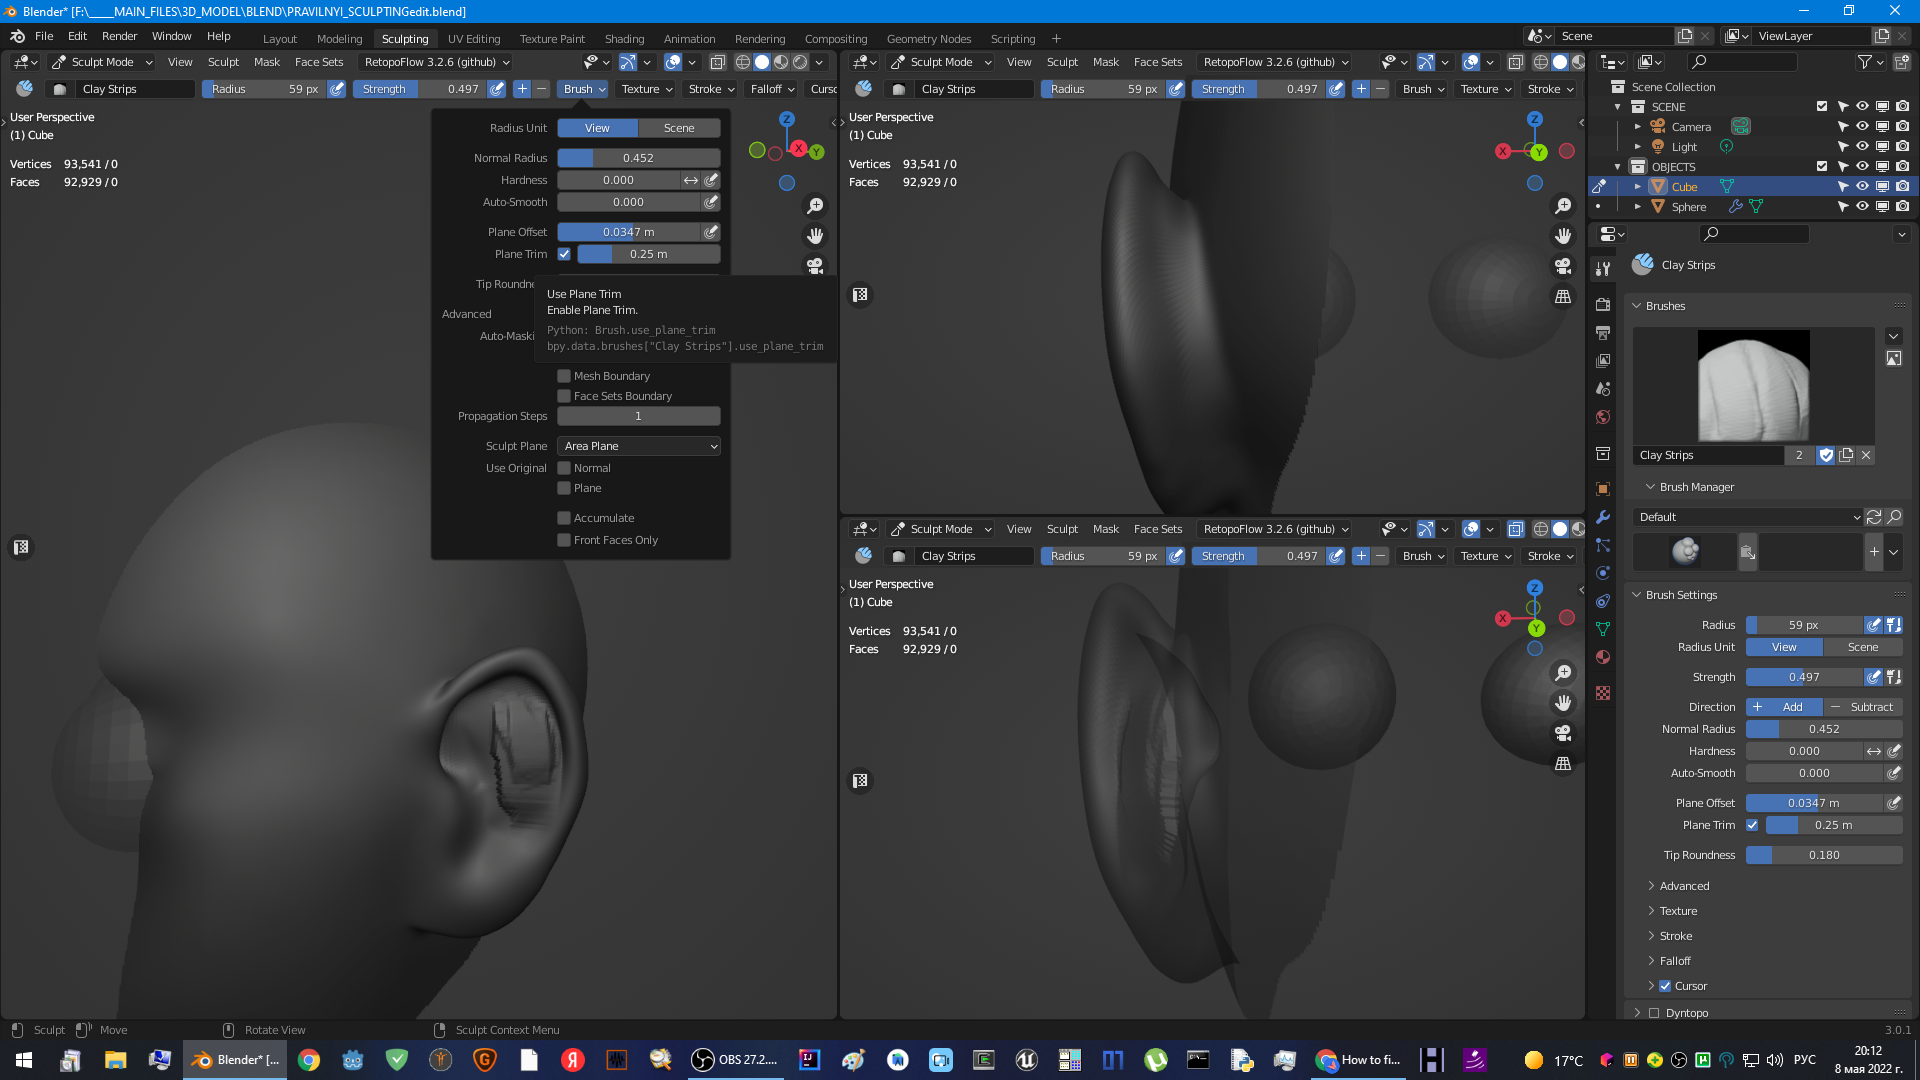Image resolution: width=1920 pixels, height=1080 pixels.
Task: Enable Accumulate checkbox
Action: (x=564, y=518)
